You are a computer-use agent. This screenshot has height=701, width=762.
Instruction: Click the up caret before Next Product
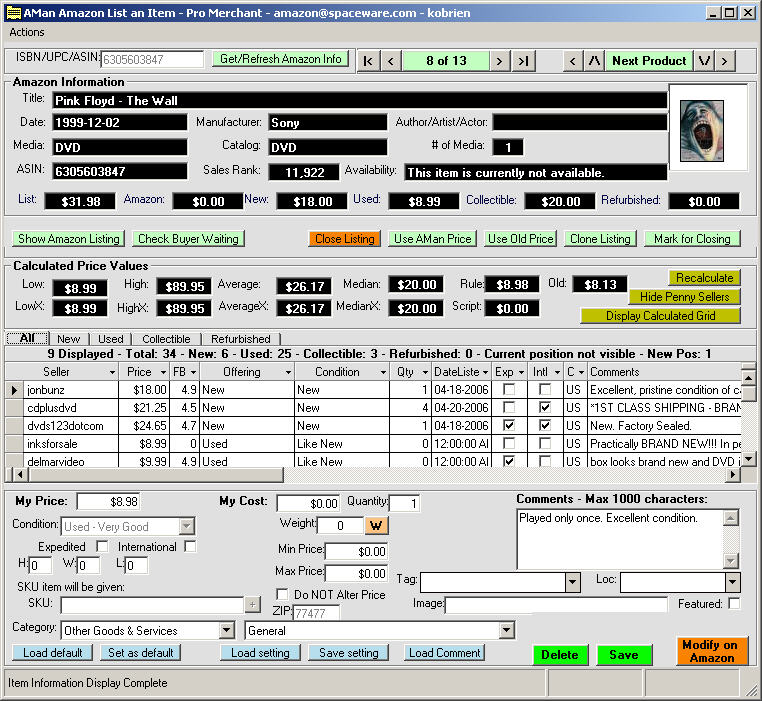point(595,61)
